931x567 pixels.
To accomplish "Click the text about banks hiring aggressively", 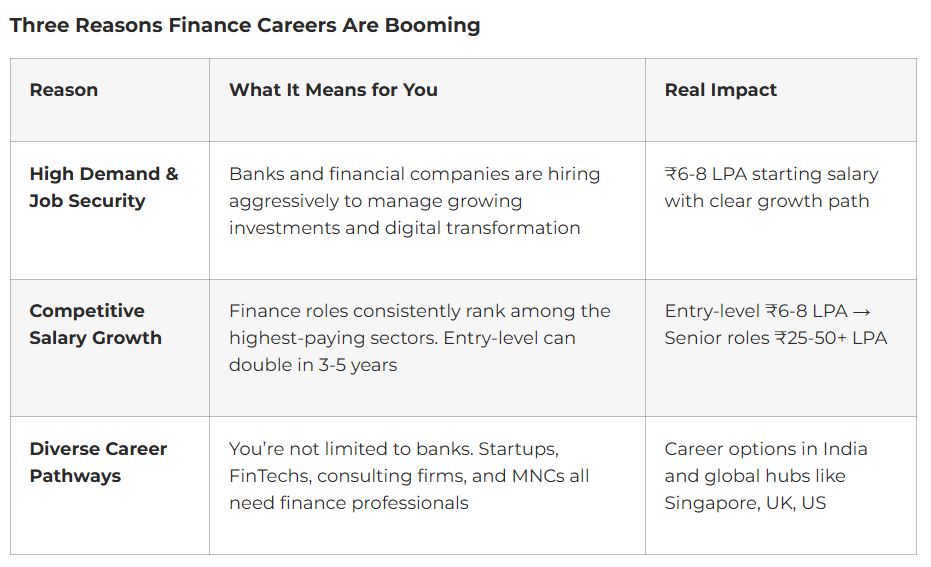I will pyautogui.click(x=414, y=174).
